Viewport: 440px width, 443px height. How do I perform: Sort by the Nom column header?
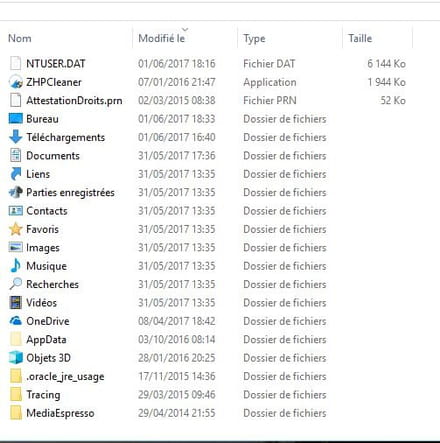[x=20, y=38]
